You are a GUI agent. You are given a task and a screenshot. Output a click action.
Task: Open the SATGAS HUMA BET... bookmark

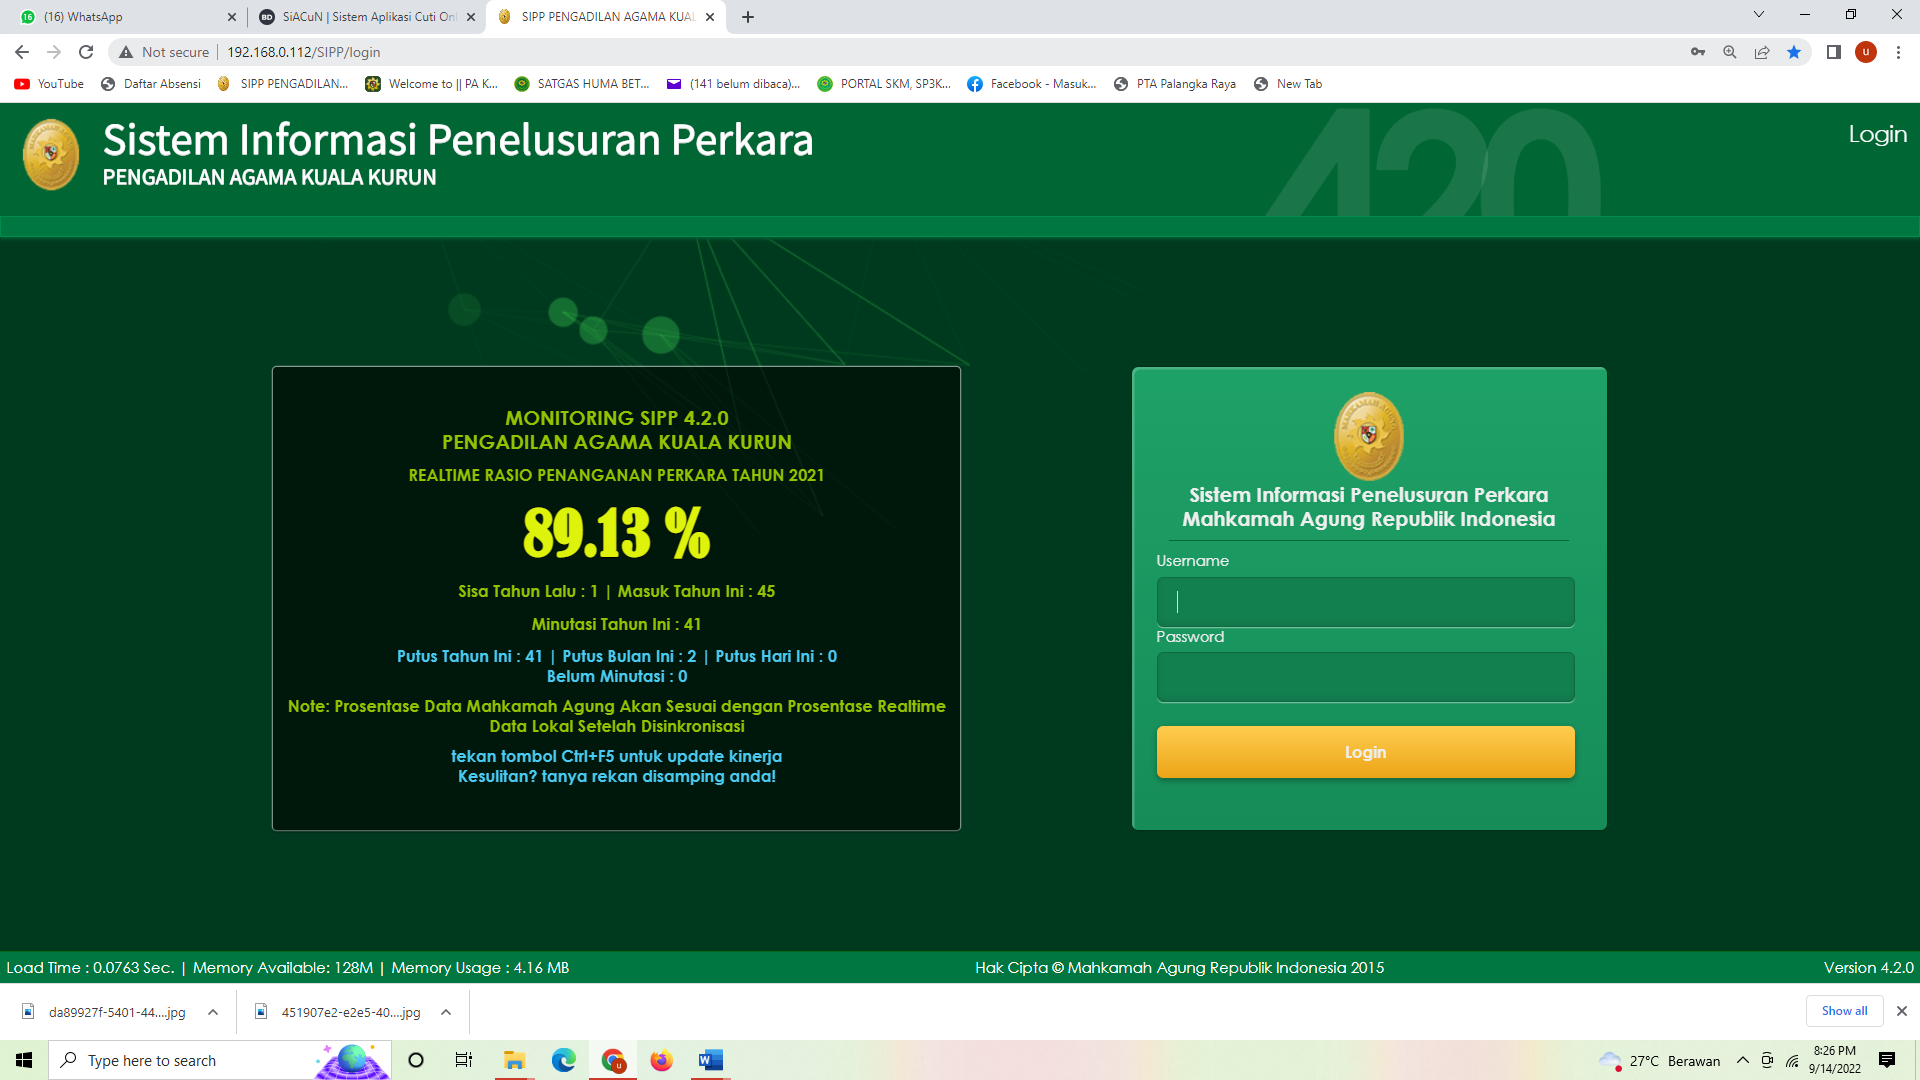point(582,84)
